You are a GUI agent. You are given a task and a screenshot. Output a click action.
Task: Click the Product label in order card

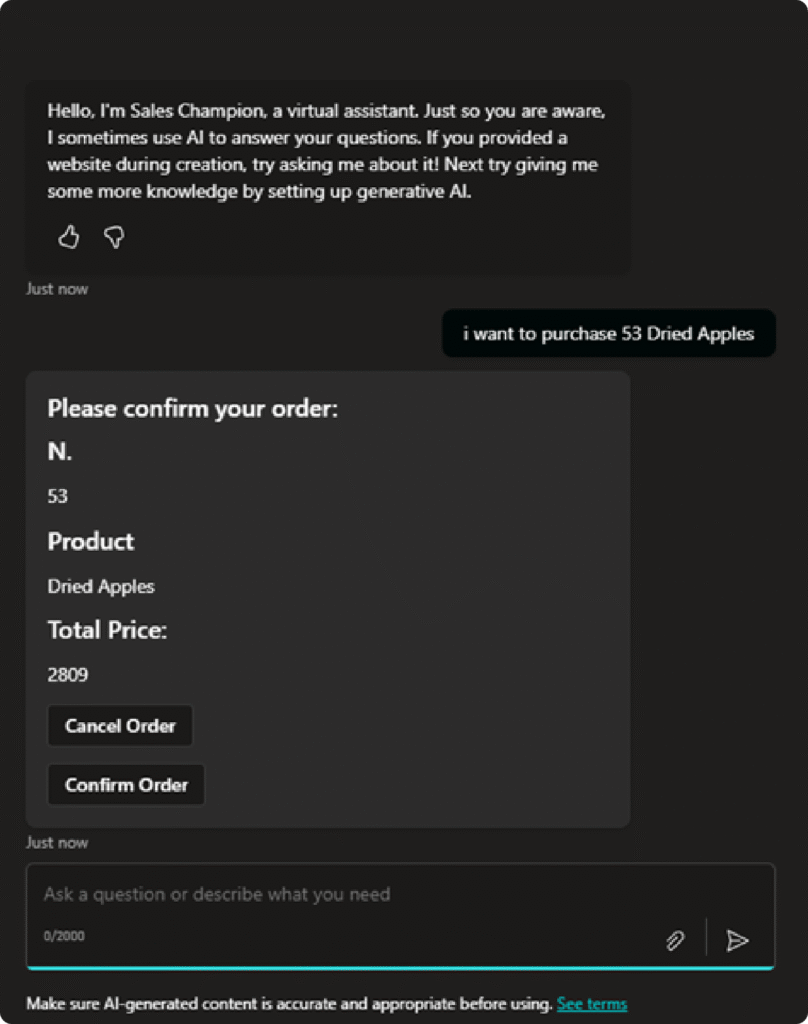91,541
